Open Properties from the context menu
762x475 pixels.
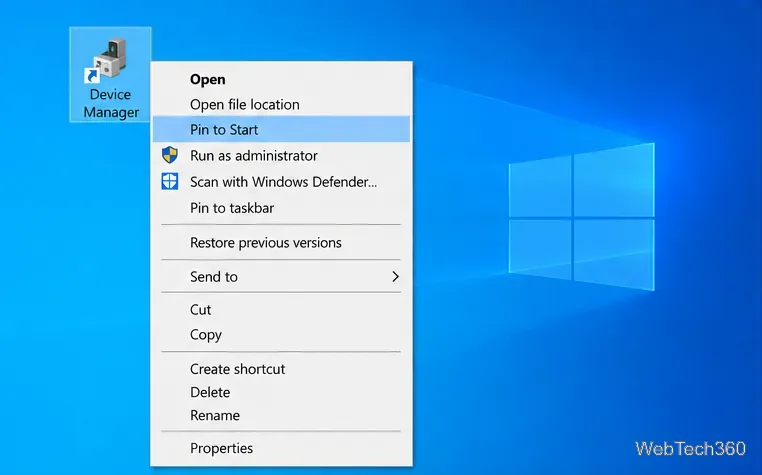[281, 448]
